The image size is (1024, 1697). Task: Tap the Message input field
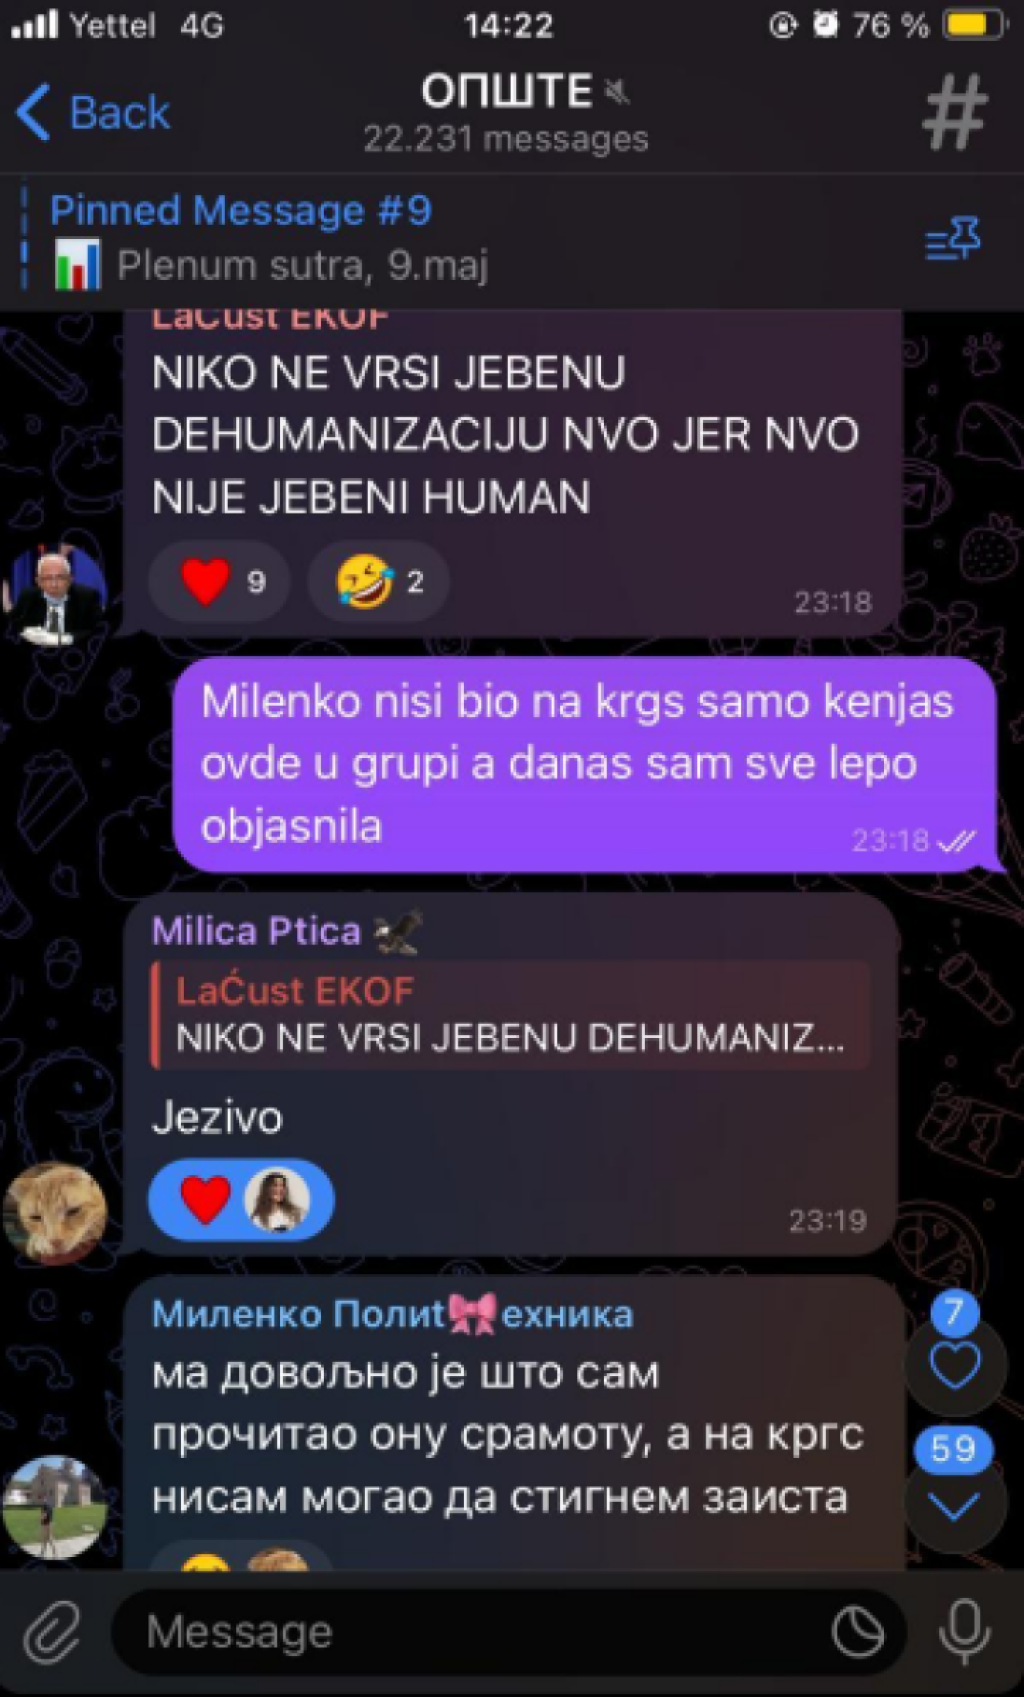480,1632
